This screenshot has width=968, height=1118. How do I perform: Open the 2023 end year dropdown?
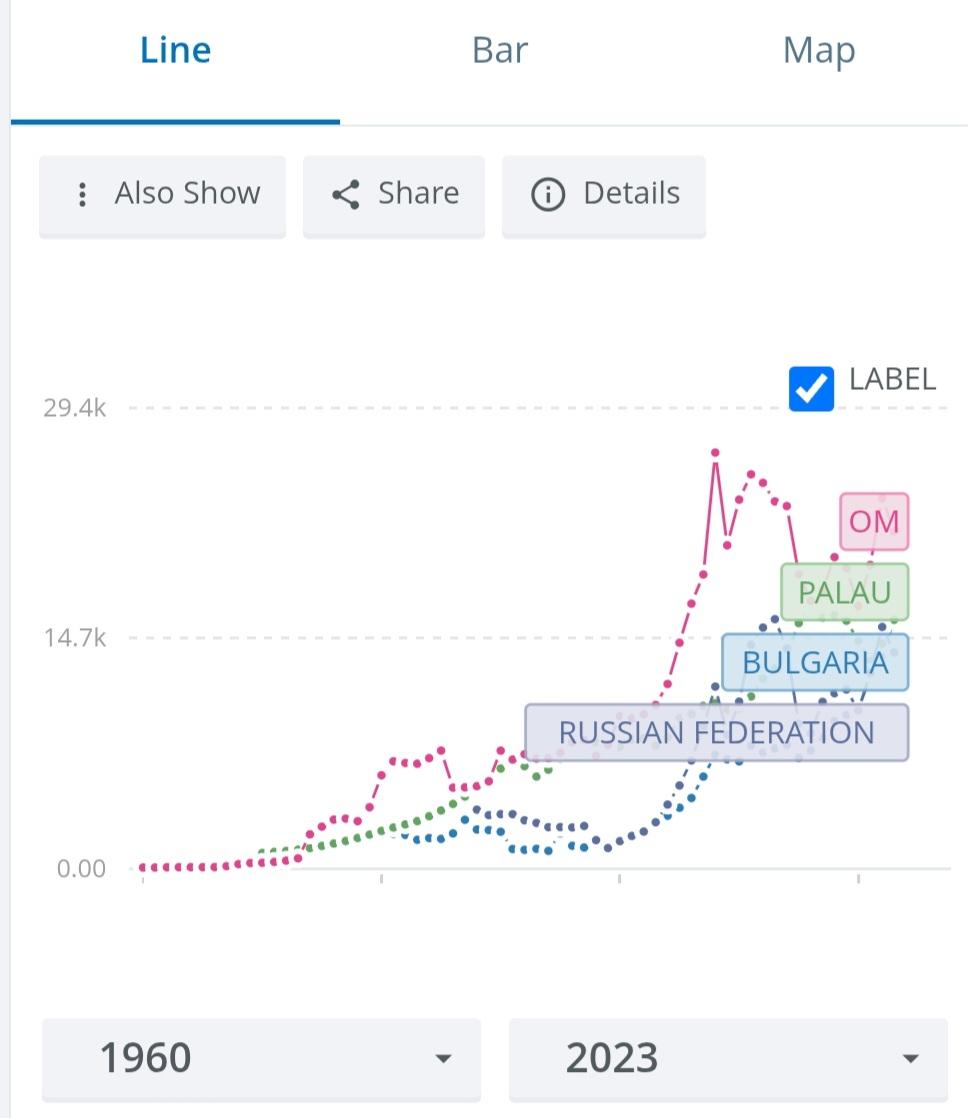point(728,1060)
